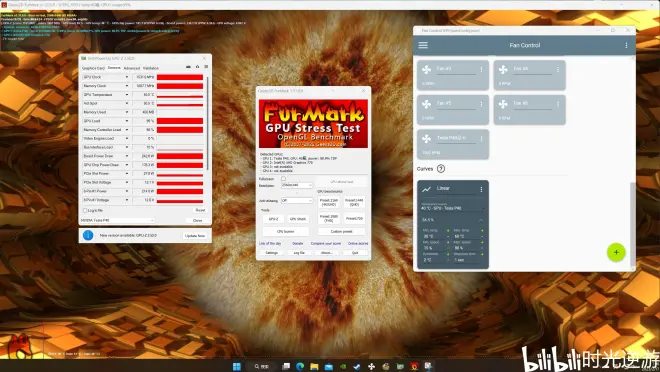
Task: Click the green add (+) floating button
Action: 616,252
